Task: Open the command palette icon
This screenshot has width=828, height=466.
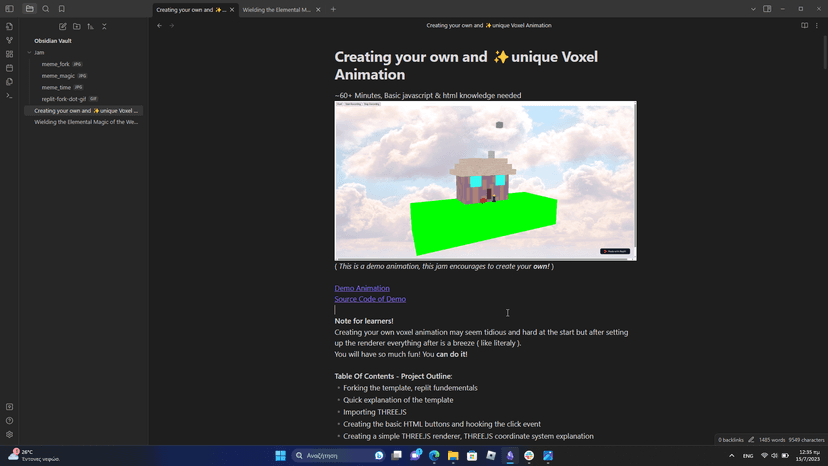Action: click(x=10, y=96)
